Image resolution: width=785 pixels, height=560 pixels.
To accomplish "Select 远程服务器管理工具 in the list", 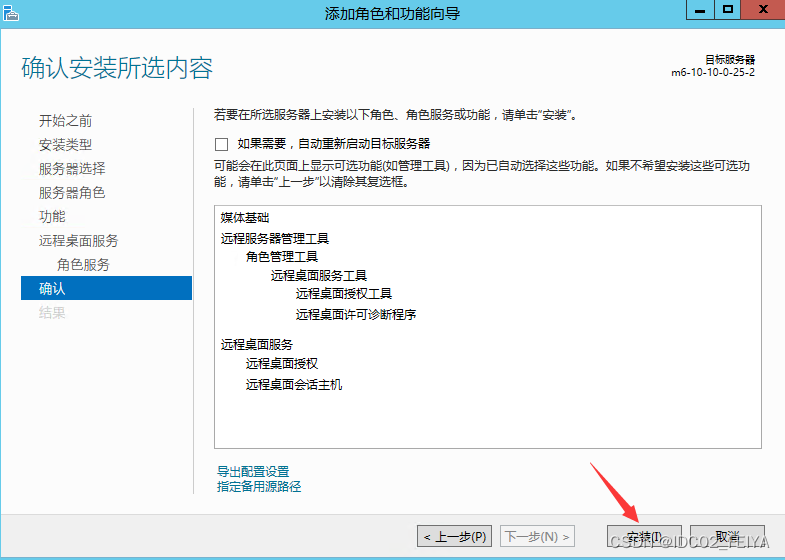I will click(274, 238).
